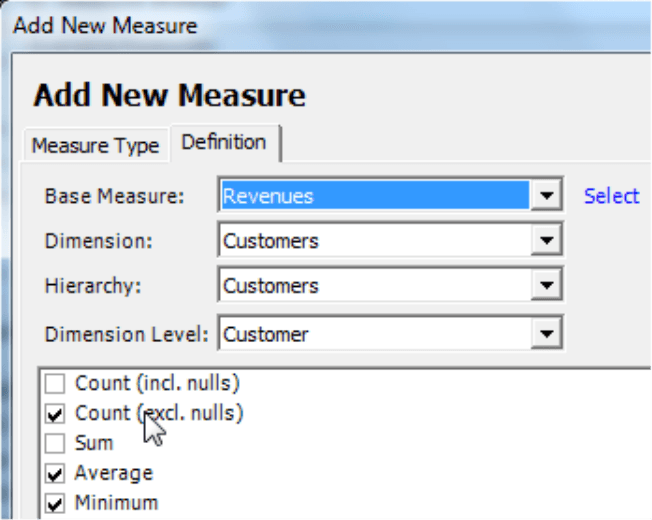Select the Definition tab
The width and height of the screenshot is (652, 520).
pos(225,143)
